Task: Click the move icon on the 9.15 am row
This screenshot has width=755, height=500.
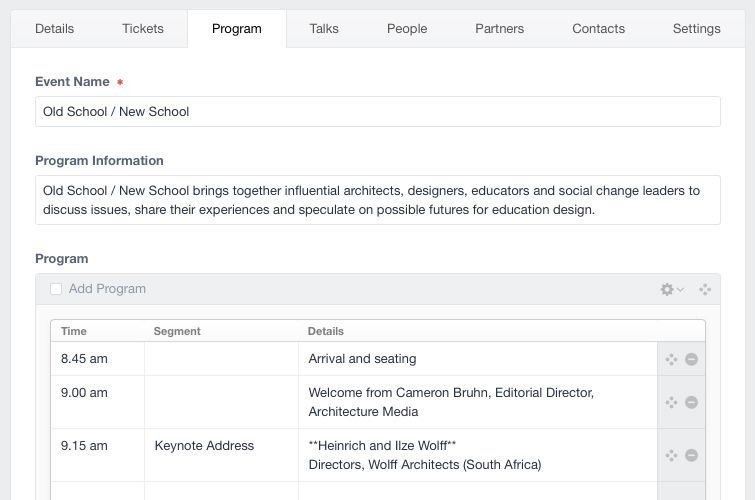Action: [x=671, y=455]
